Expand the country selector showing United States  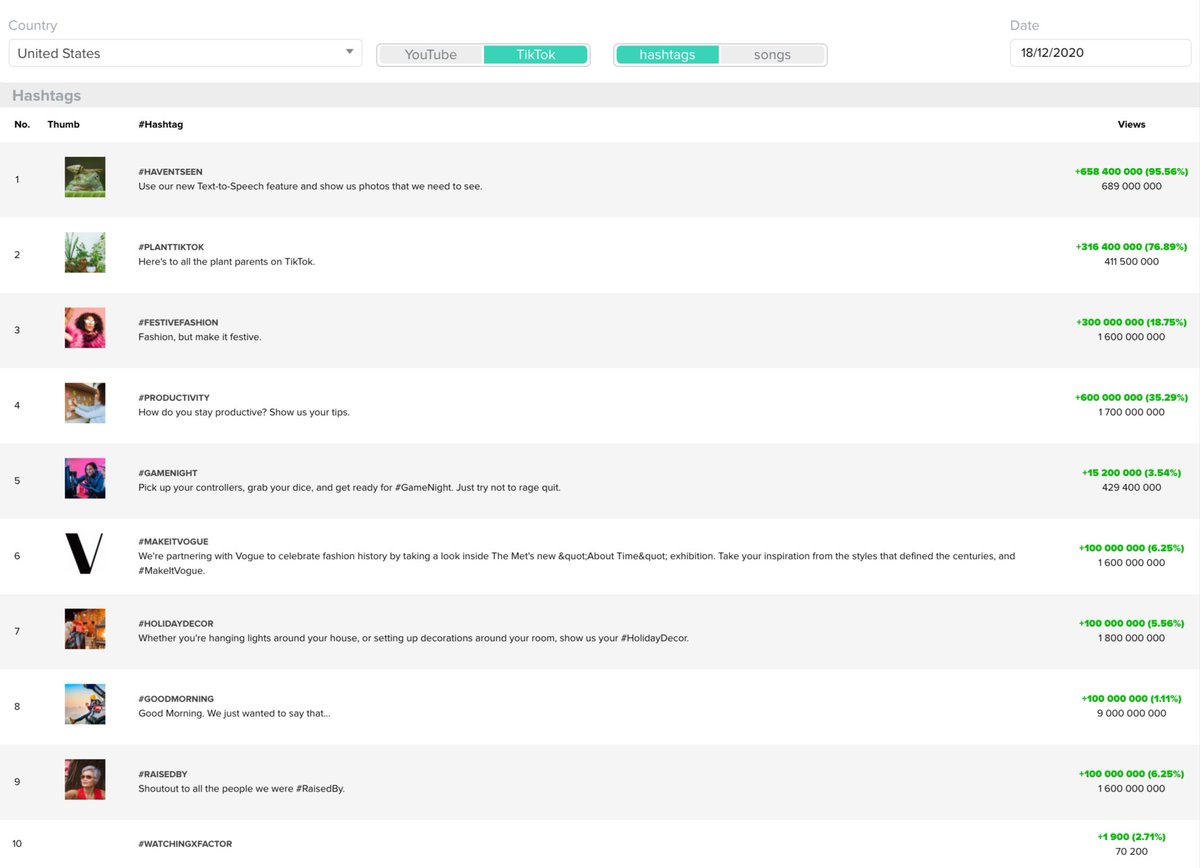click(185, 53)
